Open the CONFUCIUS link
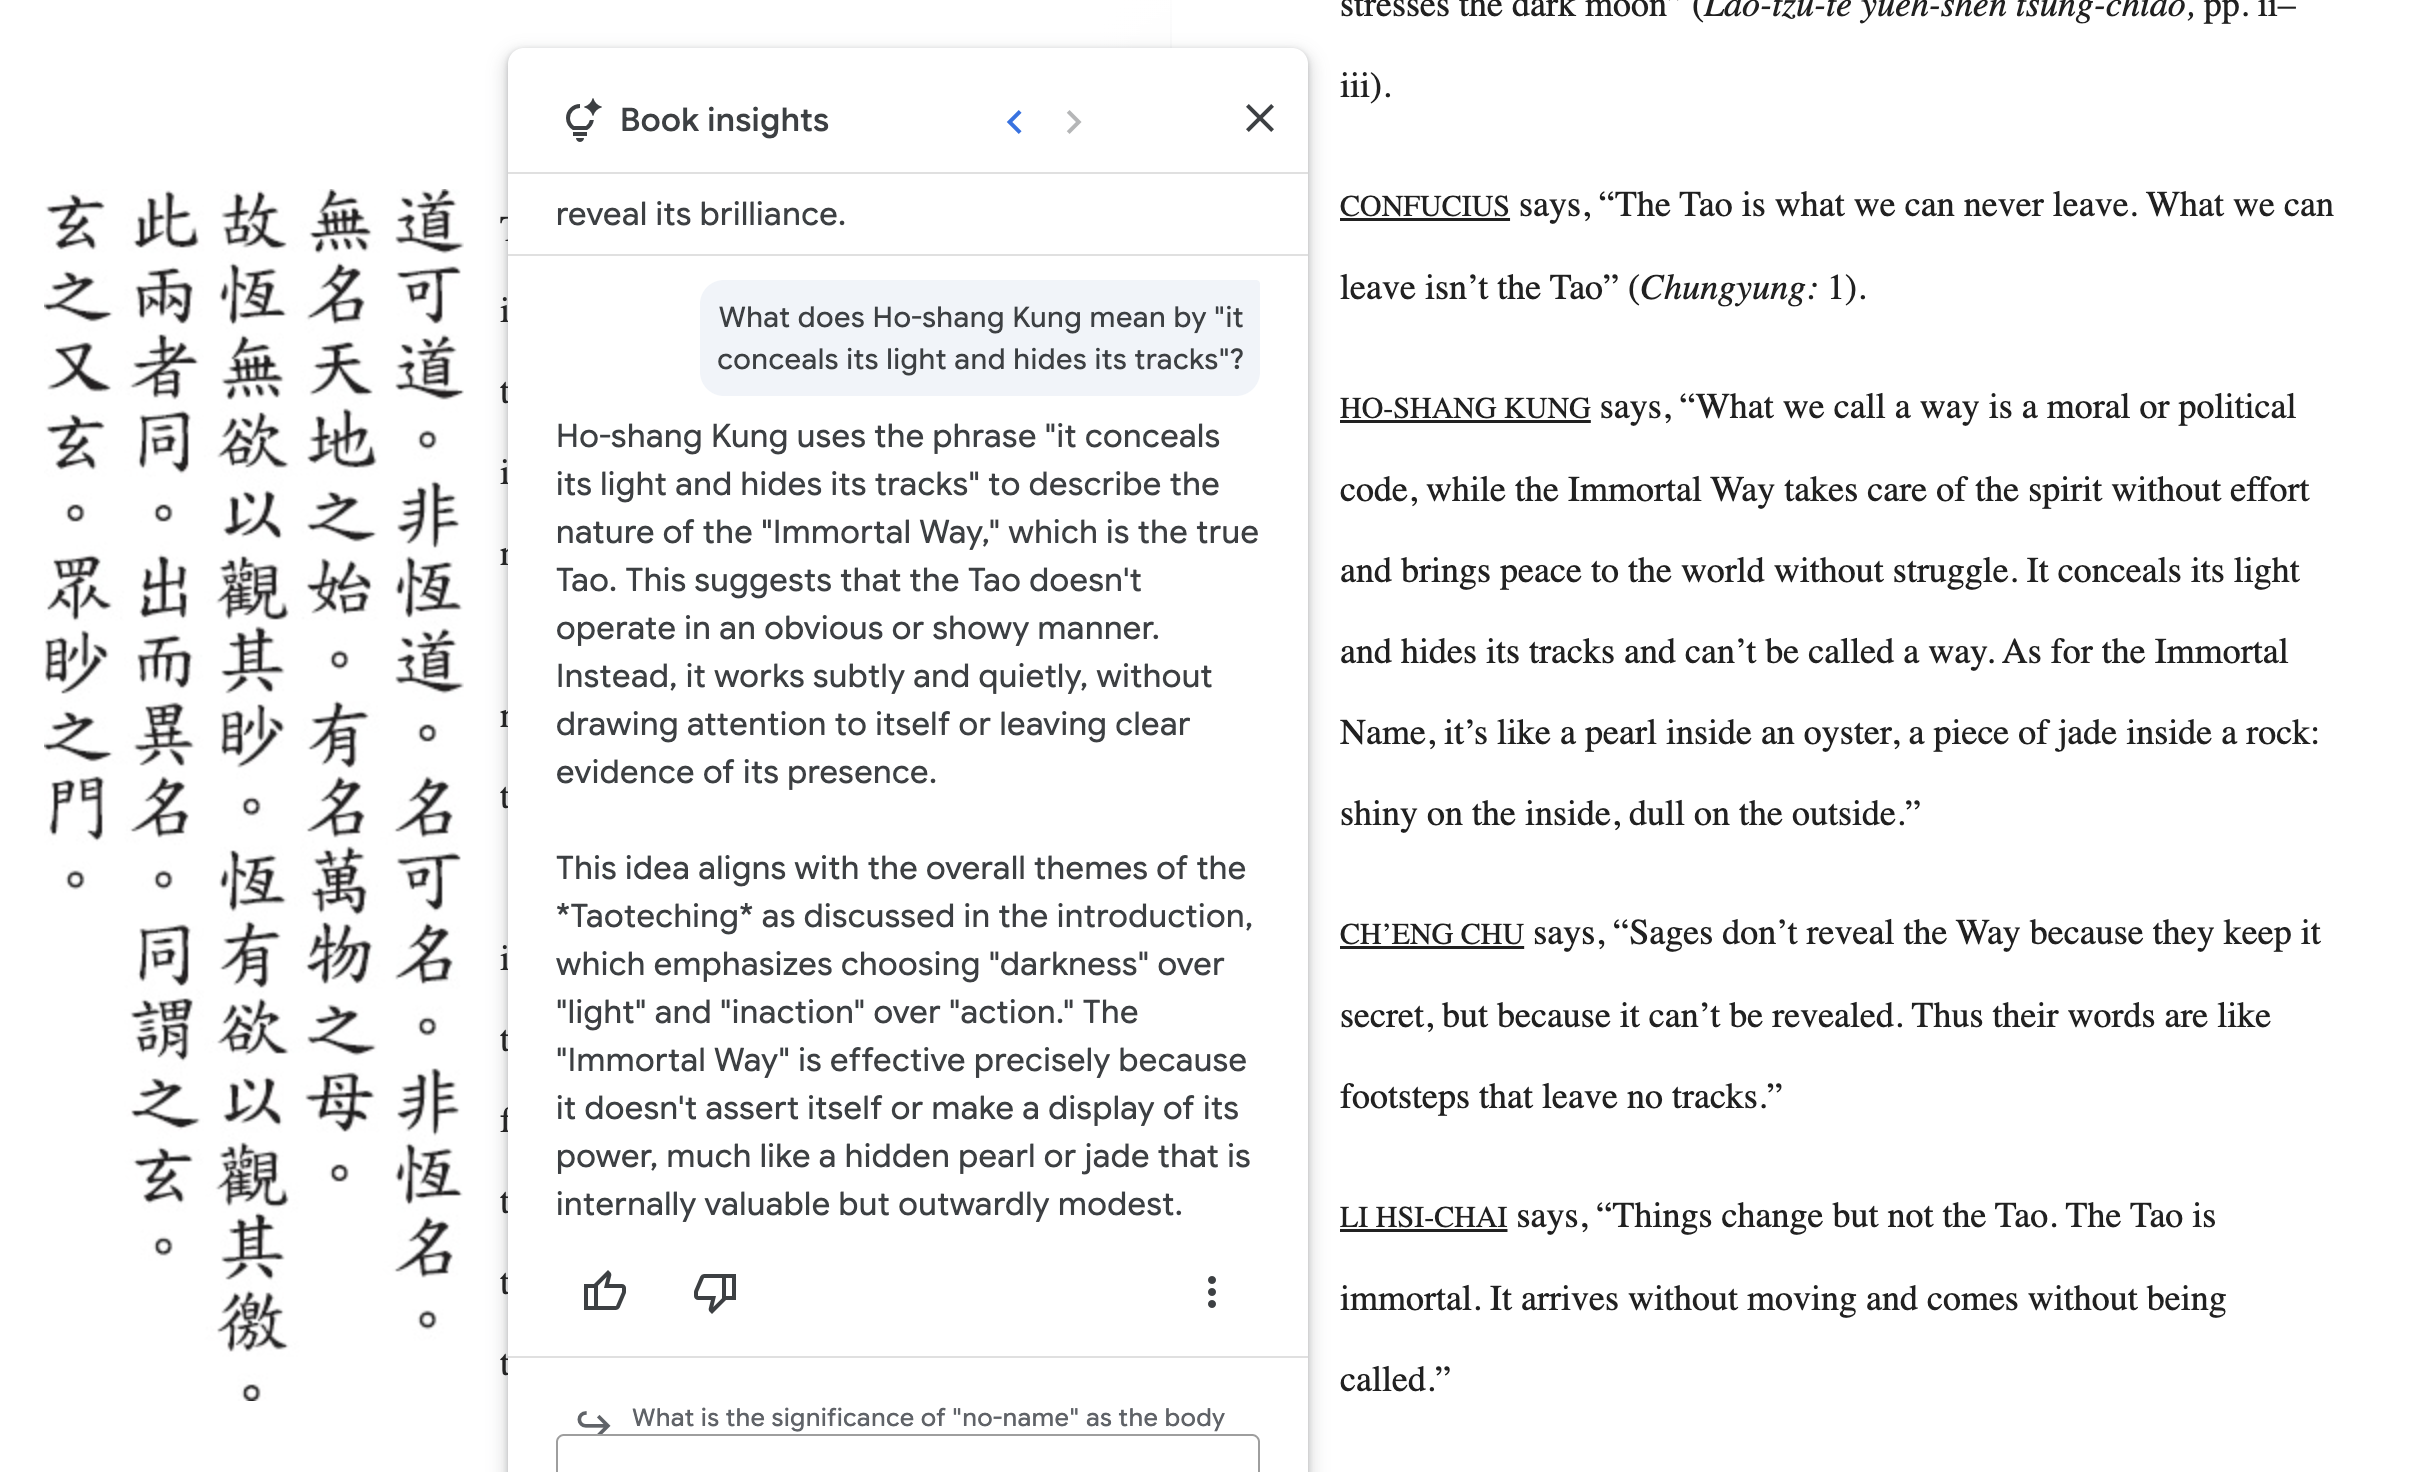Screen dimensions: 2430x1472 [x=1424, y=206]
